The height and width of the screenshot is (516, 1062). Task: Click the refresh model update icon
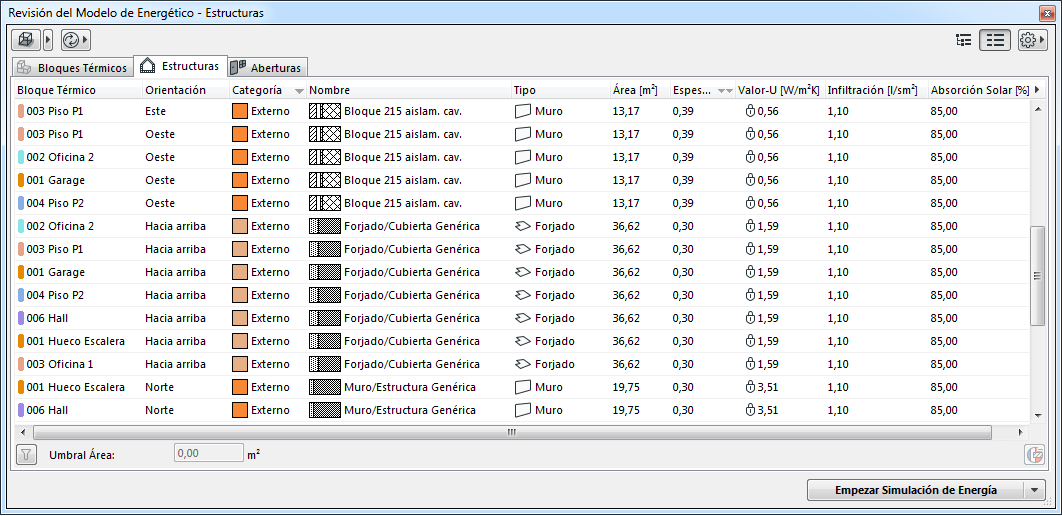point(71,40)
